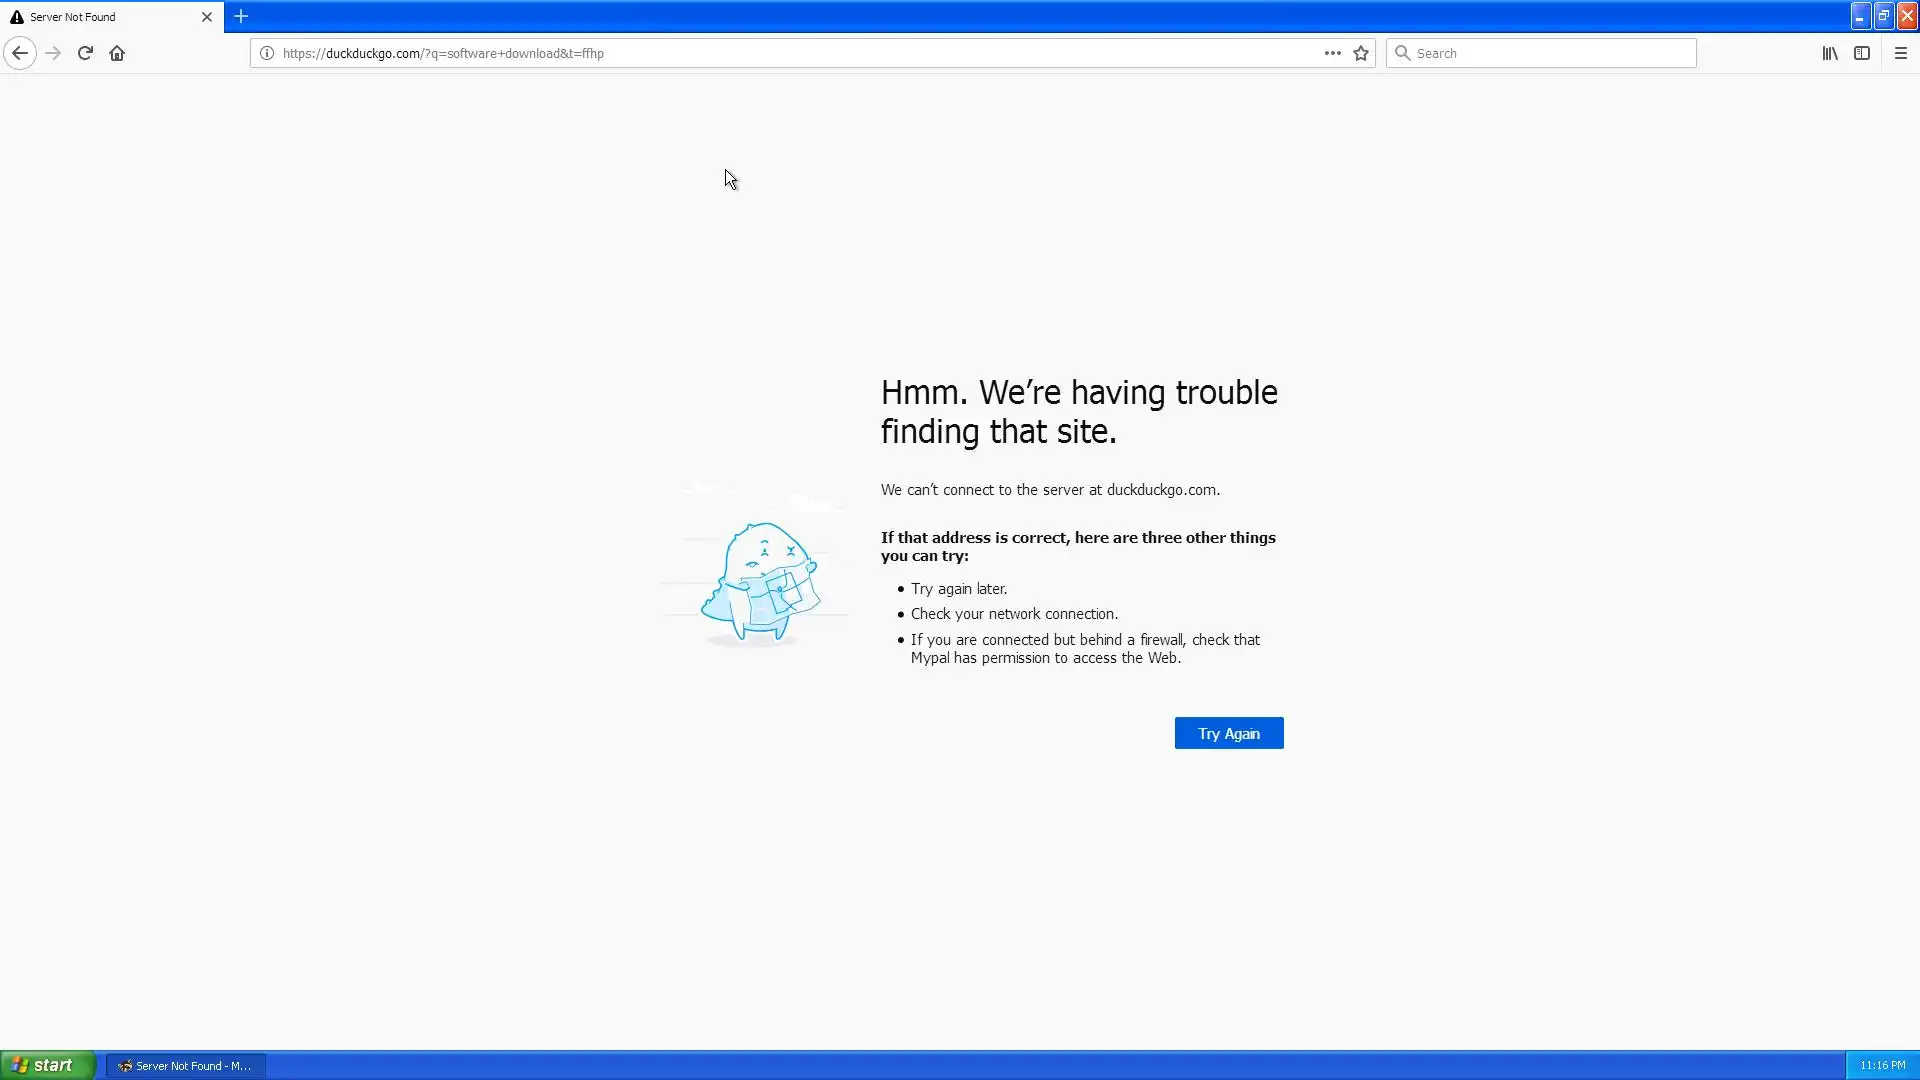Click the taskbar clock
Image resolution: width=1920 pixels, height=1080 pixels.
tap(1882, 1066)
